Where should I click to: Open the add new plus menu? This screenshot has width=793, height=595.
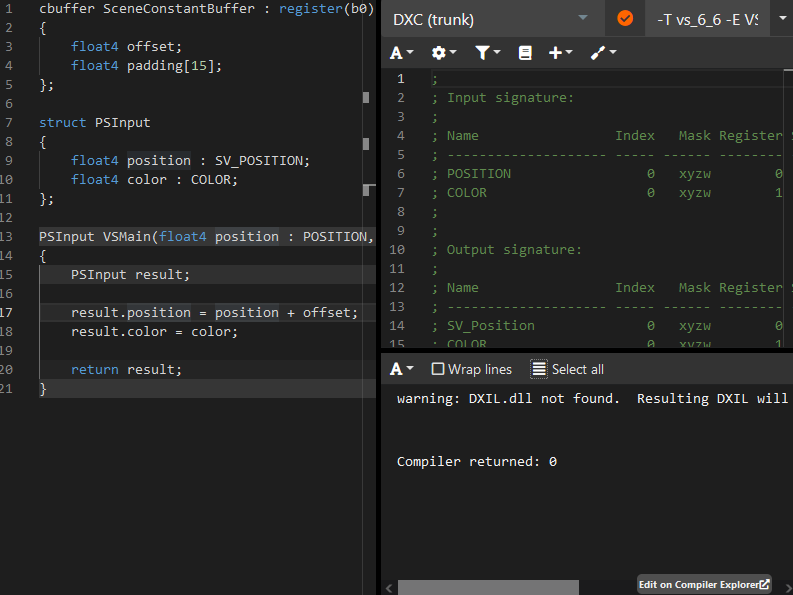tap(560, 53)
